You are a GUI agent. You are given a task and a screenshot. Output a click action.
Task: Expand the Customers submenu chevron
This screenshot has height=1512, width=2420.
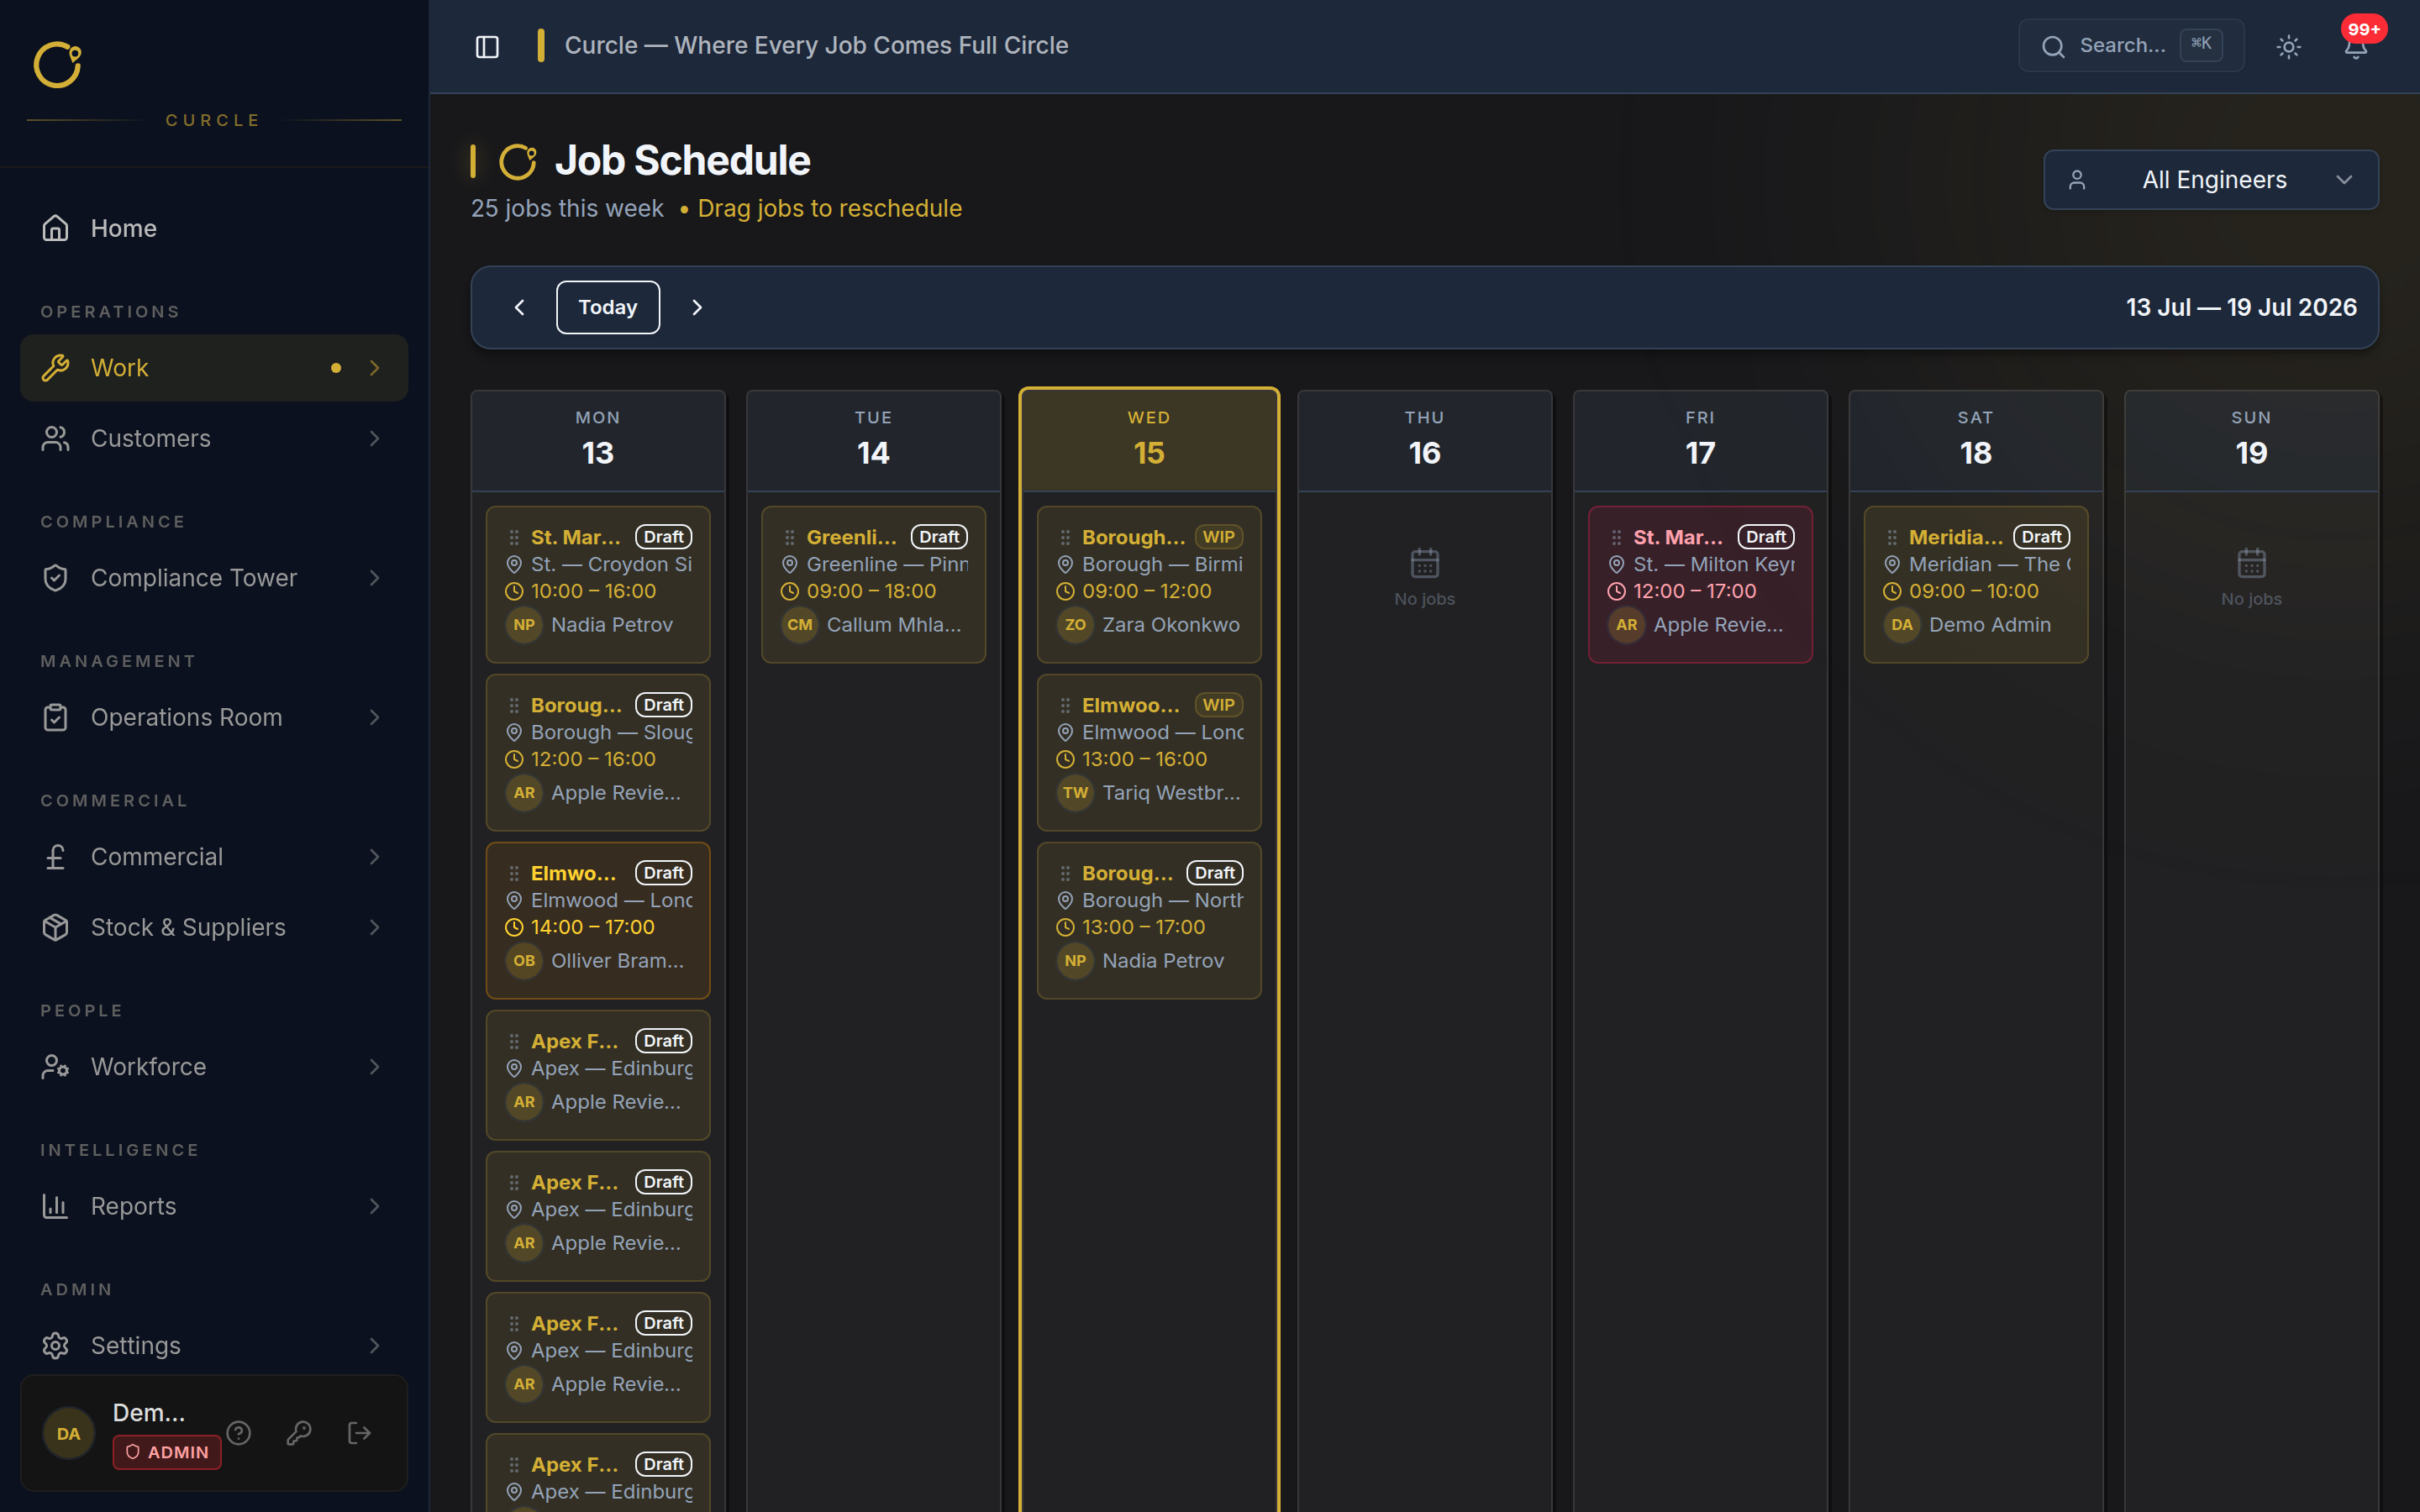[374, 438]
